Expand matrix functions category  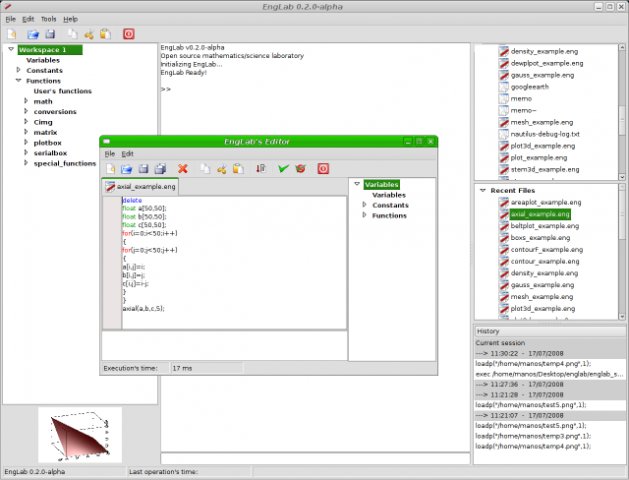tap(26, 132)
